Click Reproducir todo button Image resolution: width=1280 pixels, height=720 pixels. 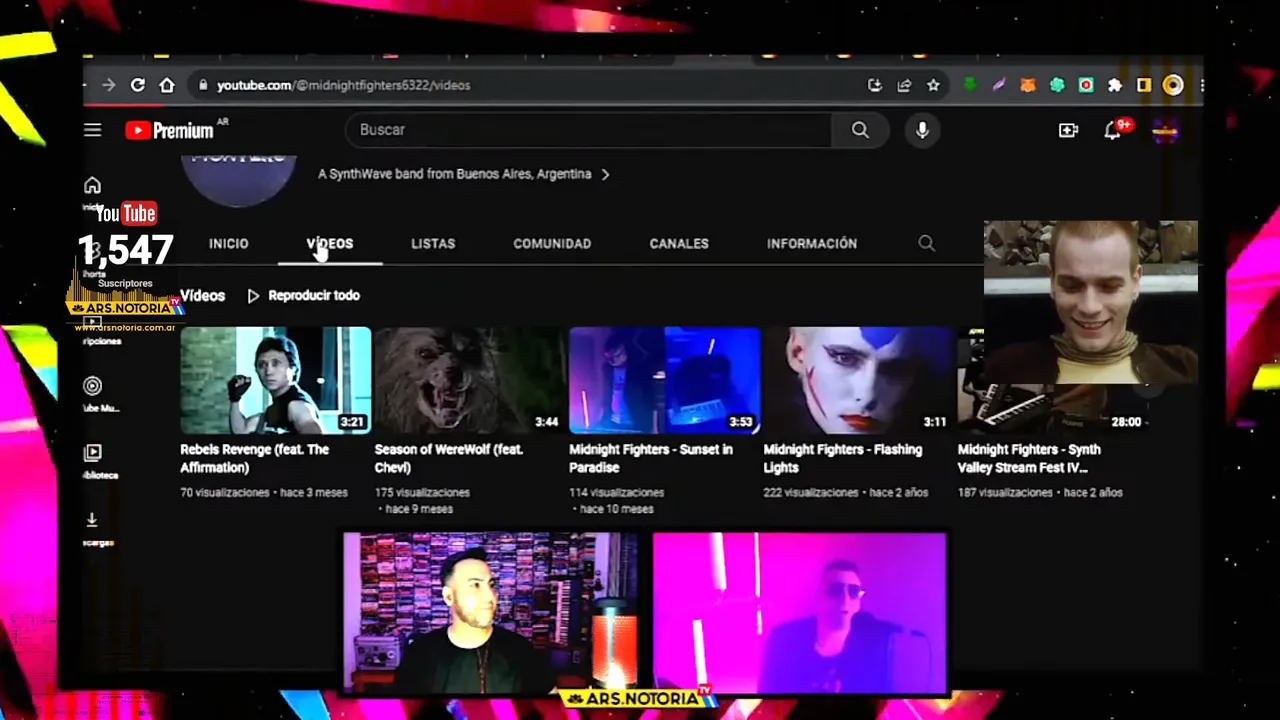coord(304,296)
